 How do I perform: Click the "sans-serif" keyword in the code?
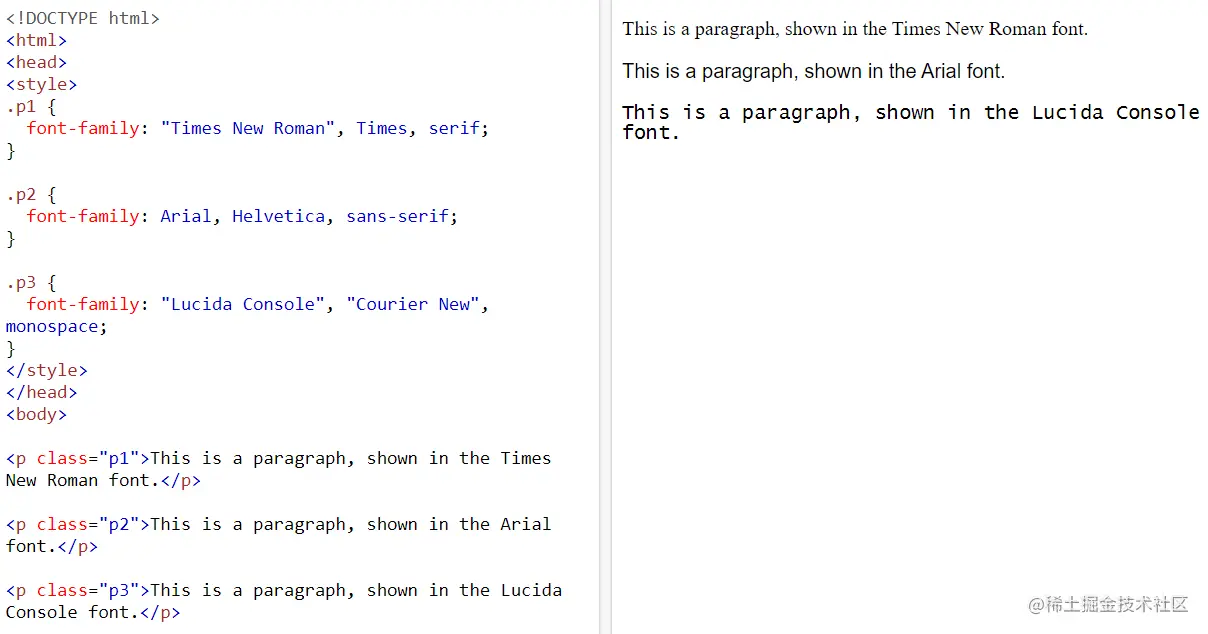tap(398, 216)
